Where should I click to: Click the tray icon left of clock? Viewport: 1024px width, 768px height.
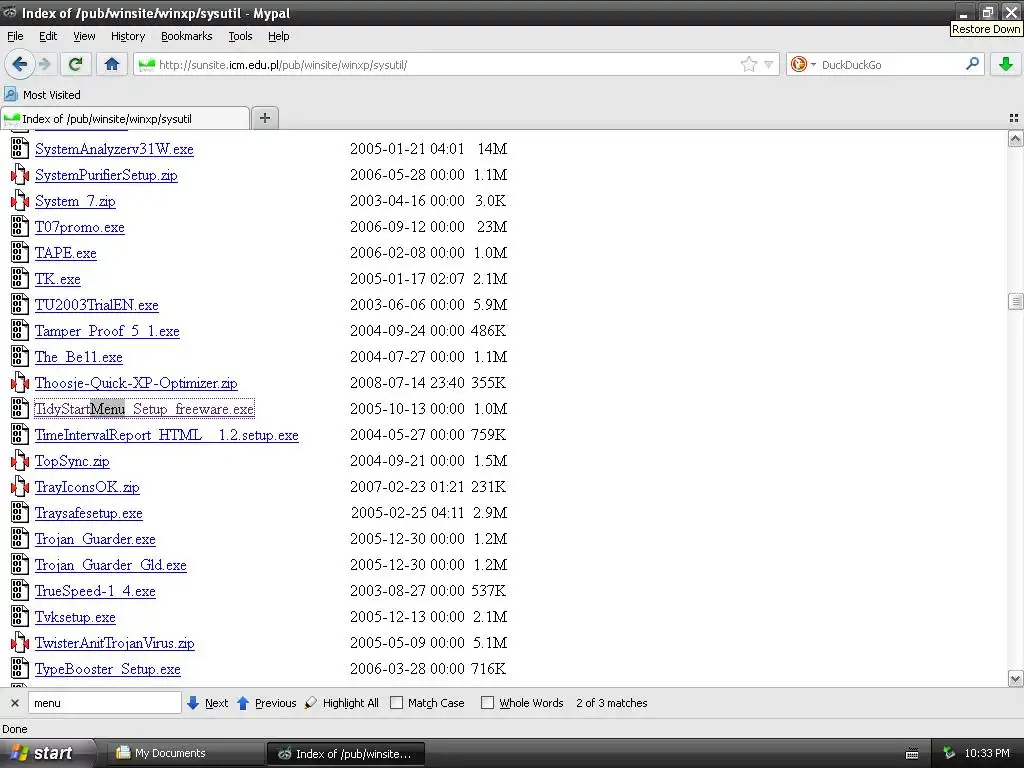949,753
